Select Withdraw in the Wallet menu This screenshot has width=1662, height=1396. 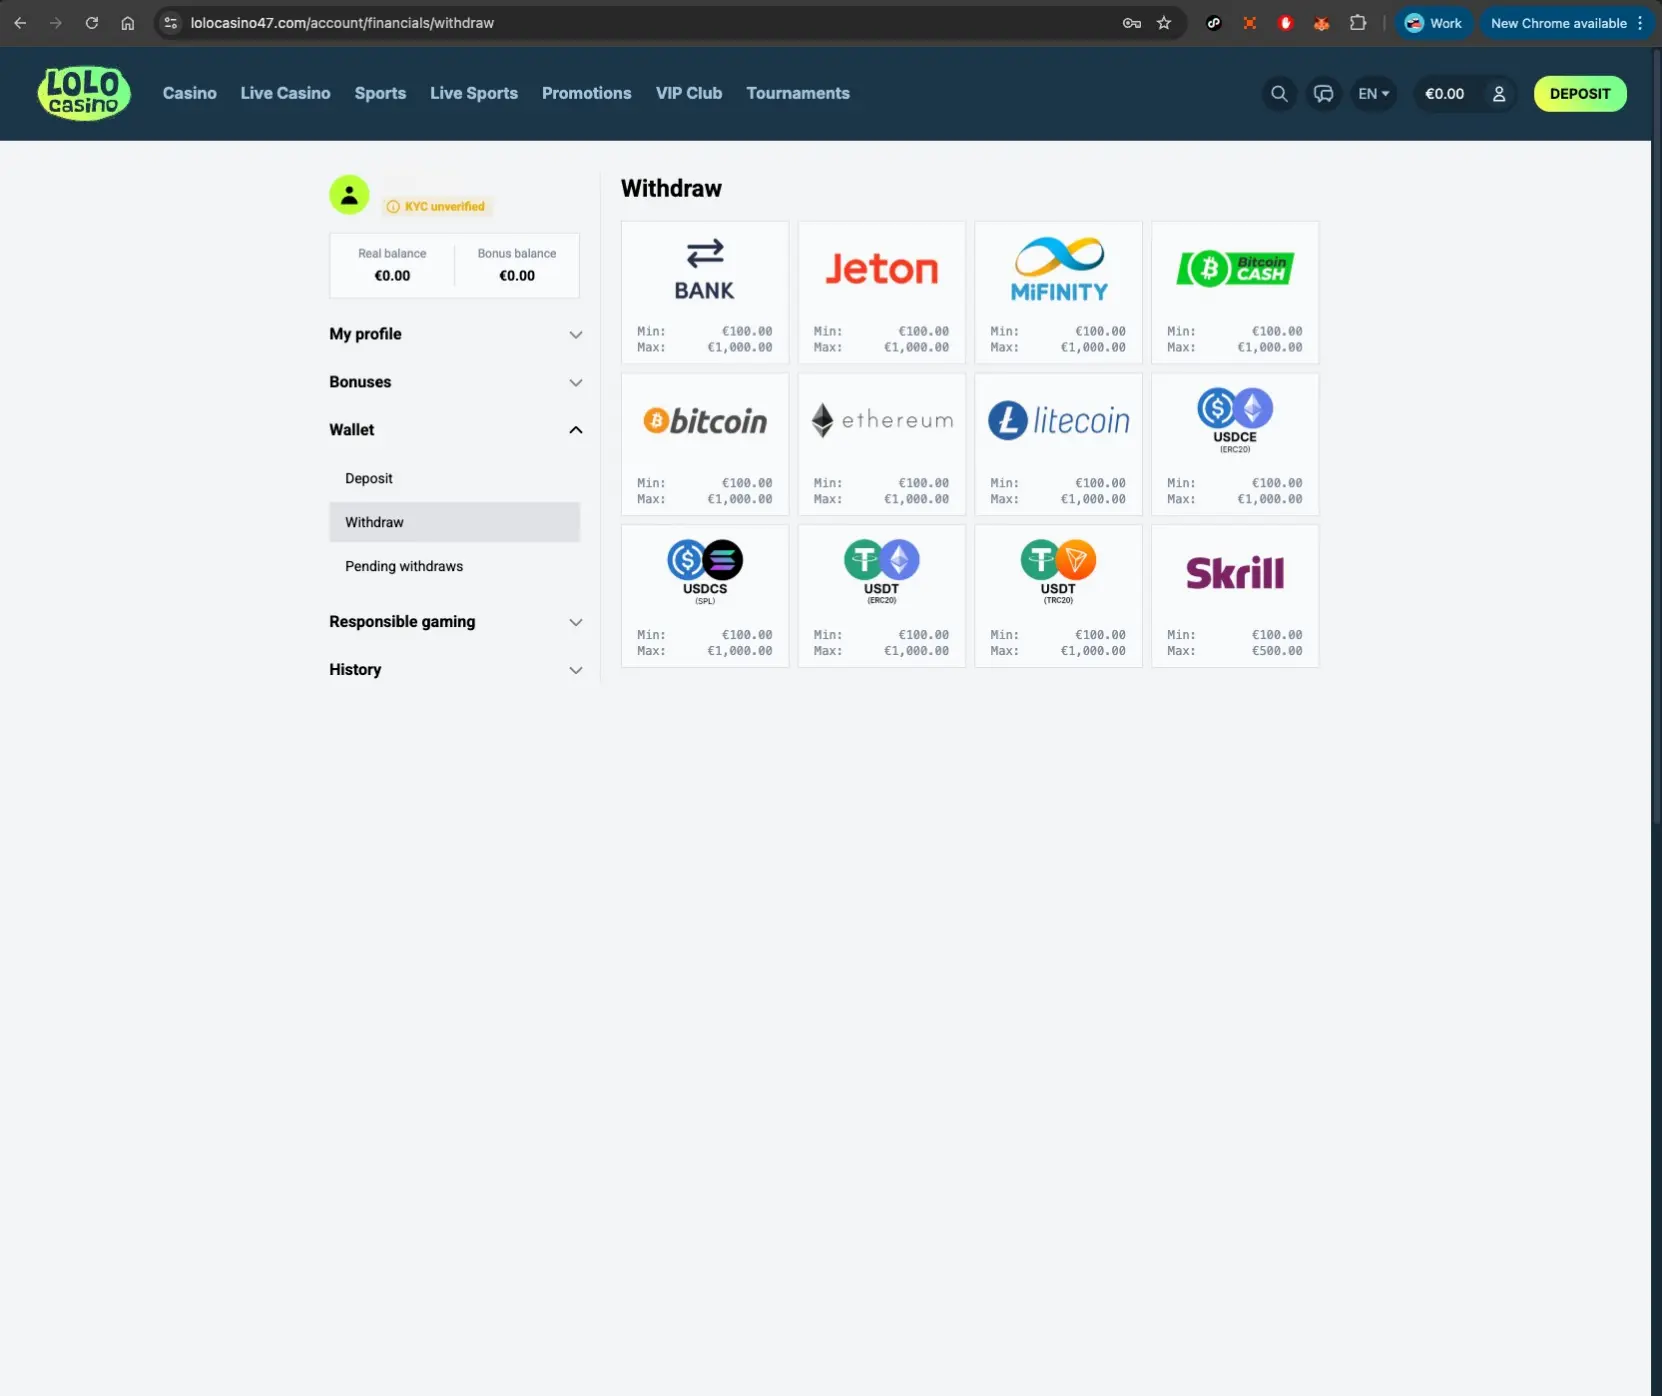tap(455, 522)
